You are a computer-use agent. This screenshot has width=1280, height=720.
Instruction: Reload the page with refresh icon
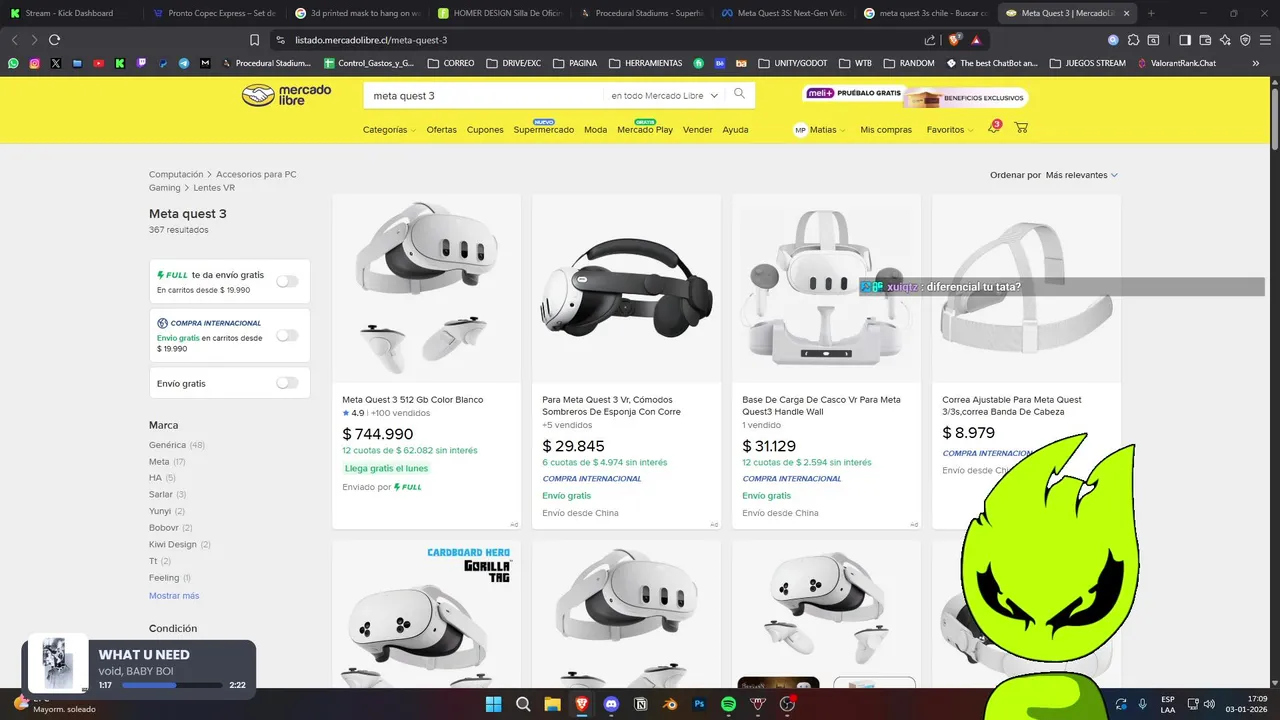[x=54, y=40]
